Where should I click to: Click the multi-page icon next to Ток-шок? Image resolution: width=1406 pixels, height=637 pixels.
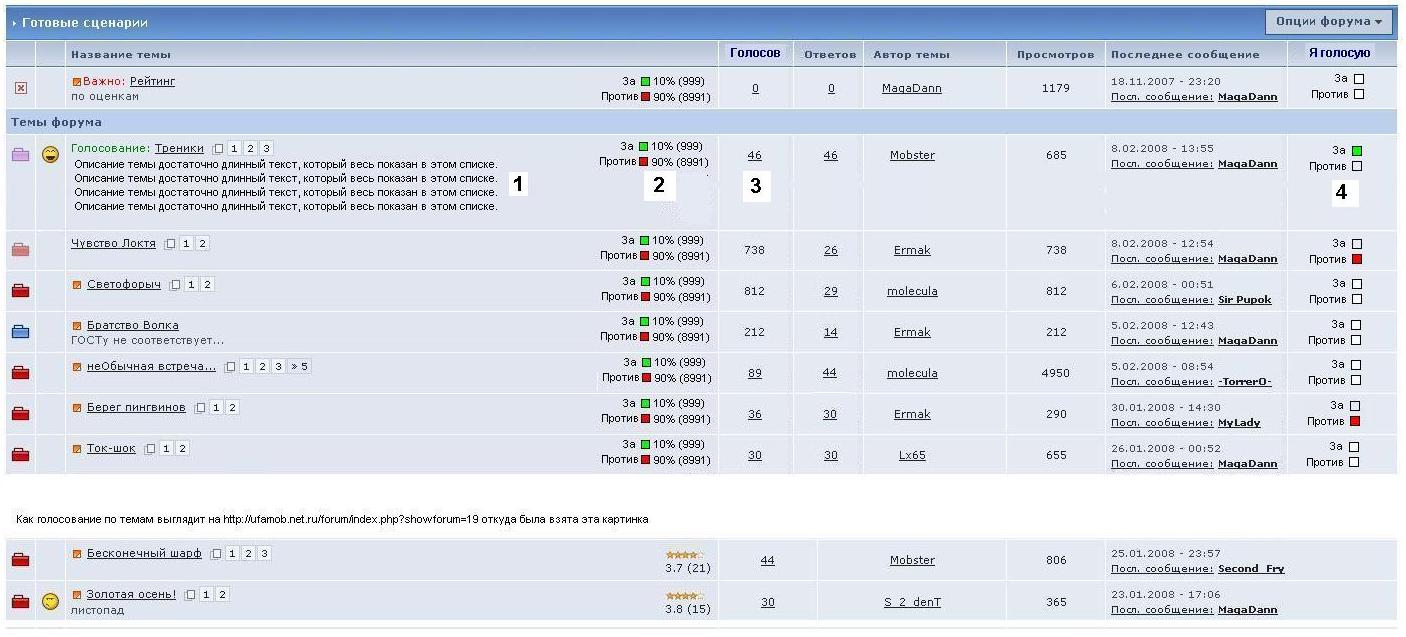coord(150,449)
